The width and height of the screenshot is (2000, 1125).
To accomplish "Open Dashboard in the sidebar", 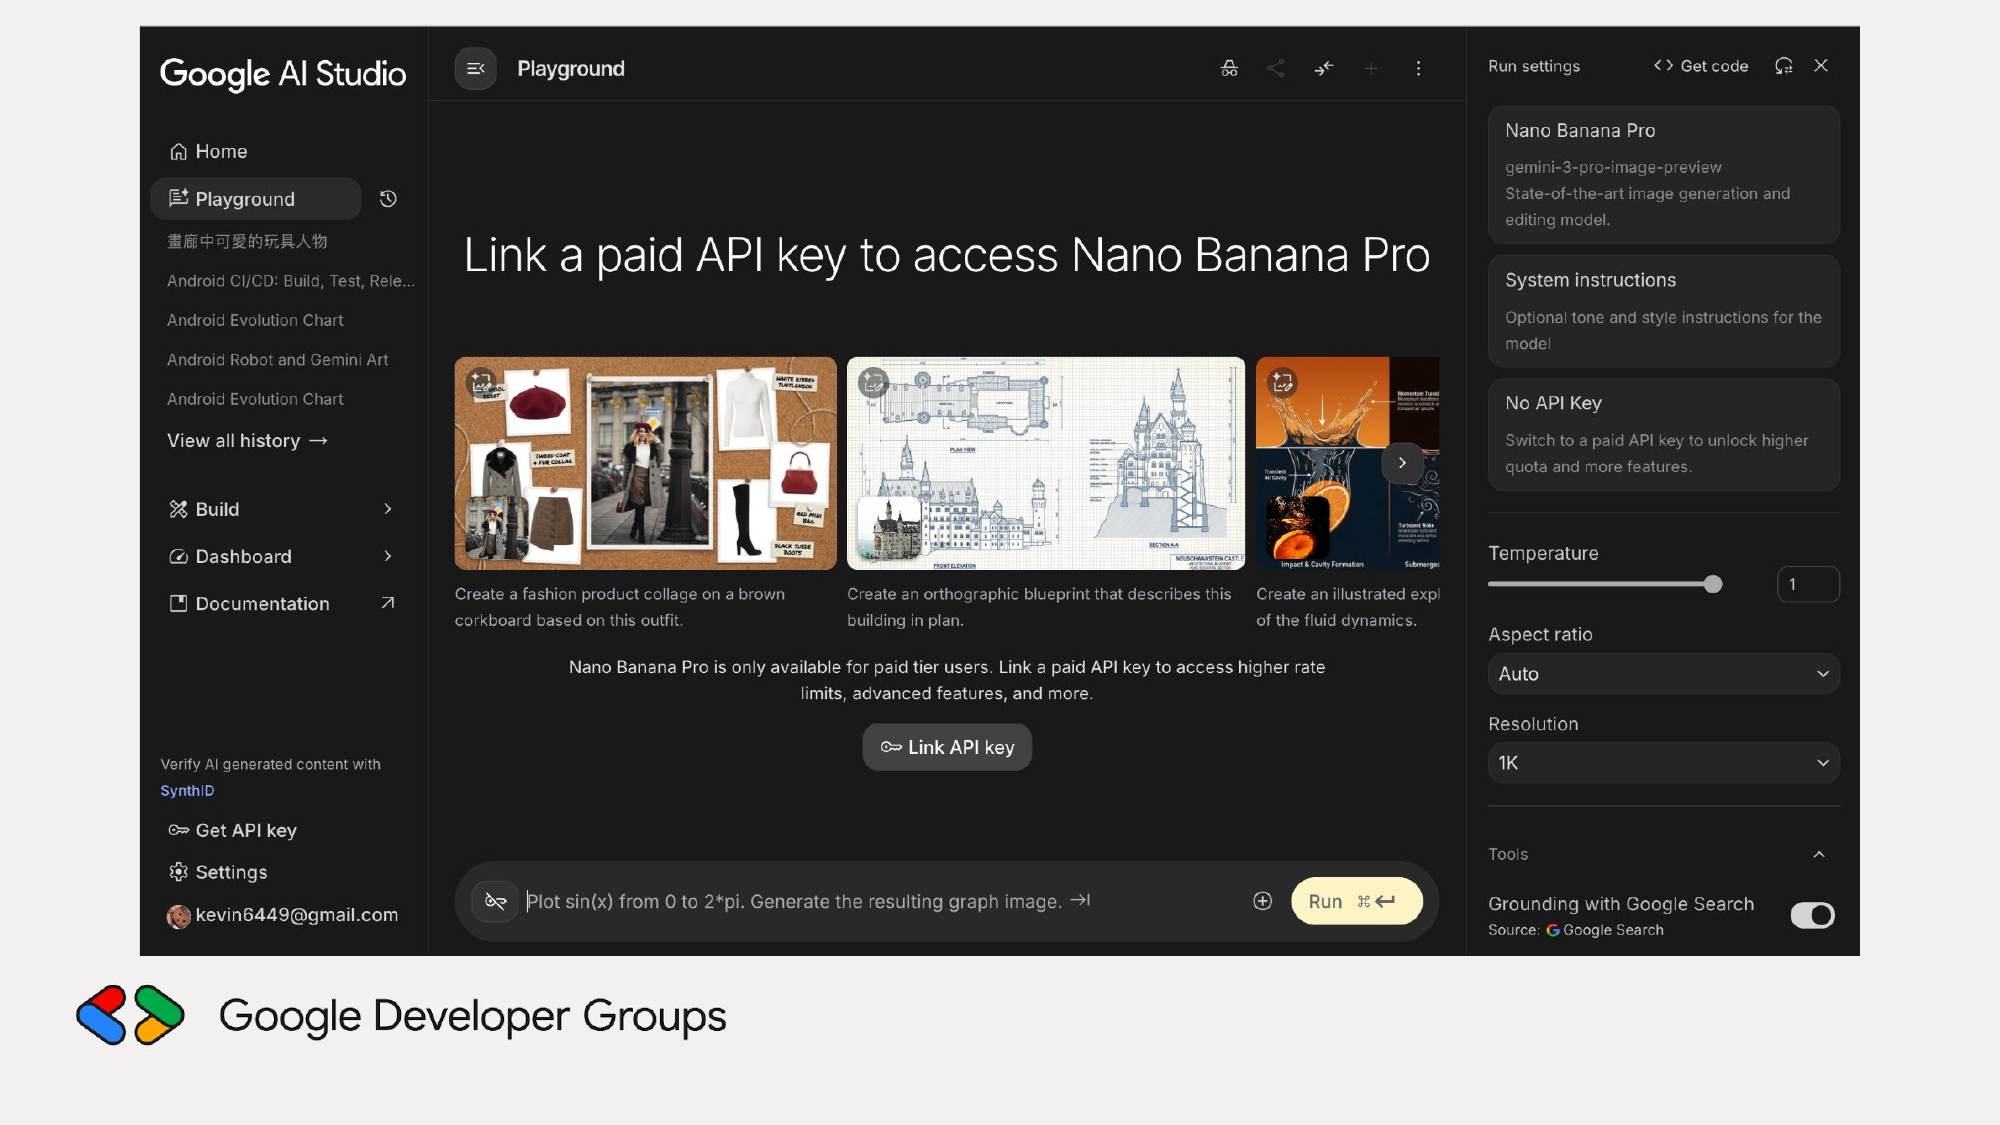I will click(x=243, y=556).
